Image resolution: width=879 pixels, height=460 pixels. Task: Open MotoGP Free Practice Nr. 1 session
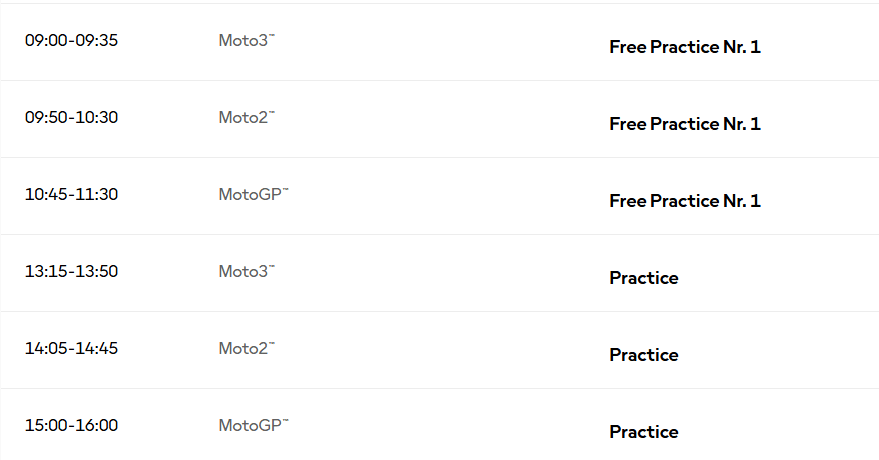tap(684, 201)
